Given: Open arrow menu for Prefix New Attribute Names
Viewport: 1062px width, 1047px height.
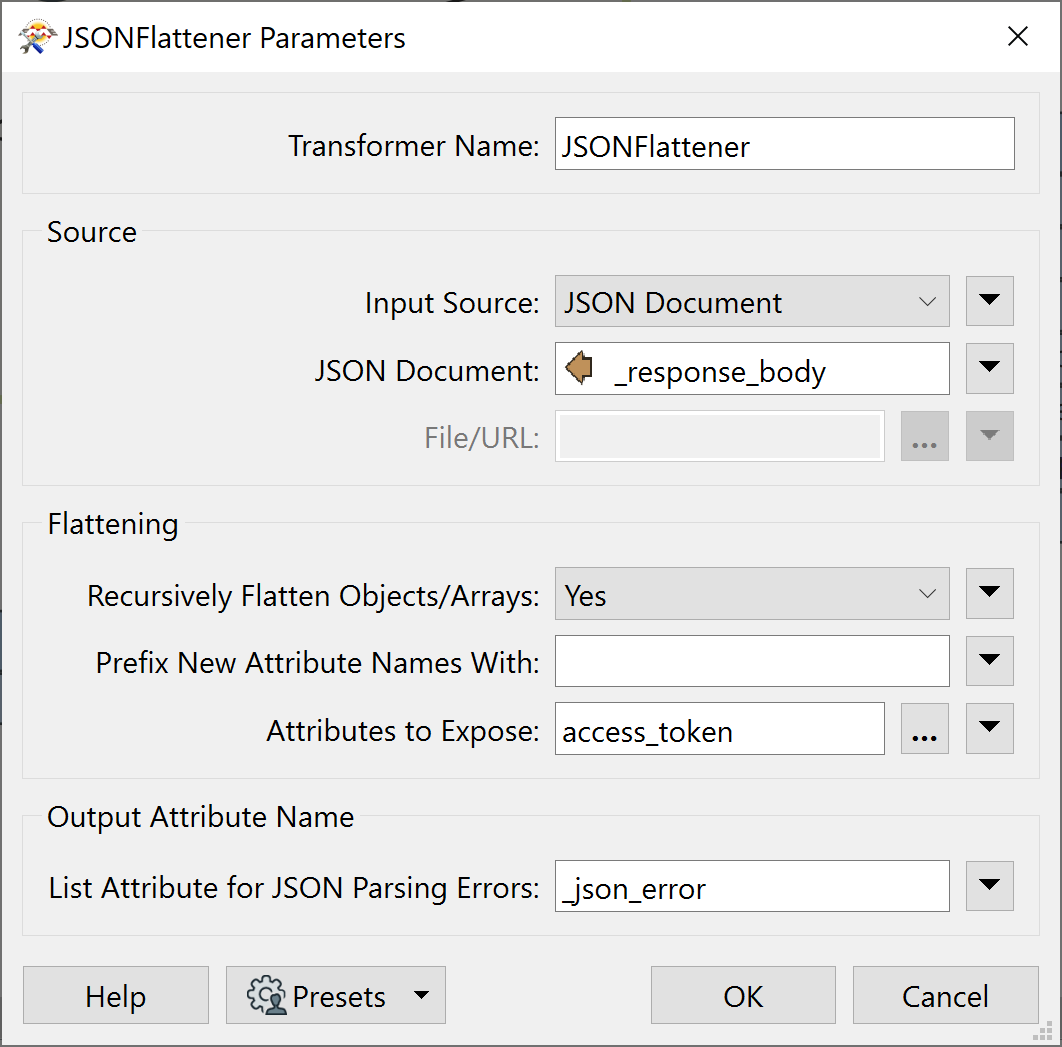Looking at the screenshot, I should click(x=989, y=661).
